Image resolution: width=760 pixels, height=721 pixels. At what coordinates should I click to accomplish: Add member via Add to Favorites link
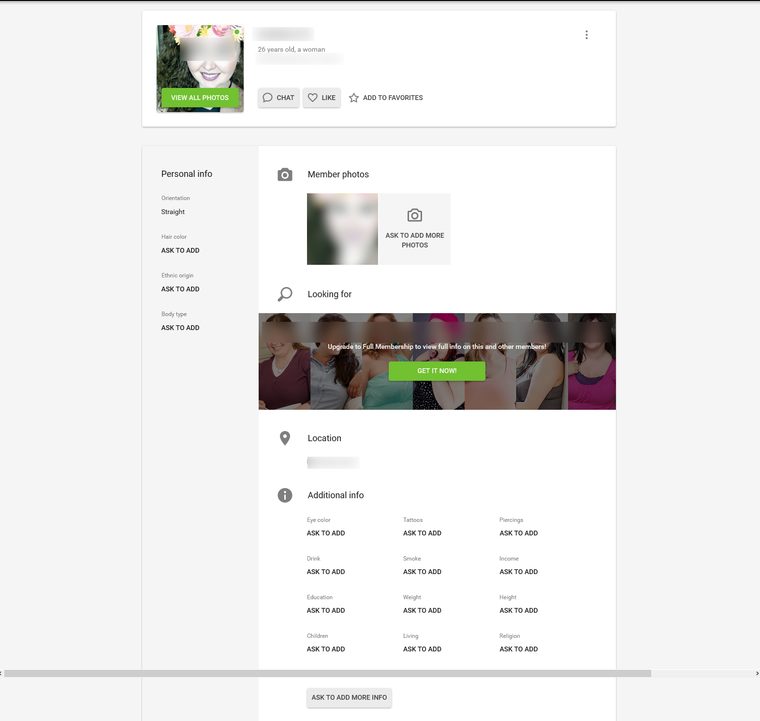click(386, 97)
